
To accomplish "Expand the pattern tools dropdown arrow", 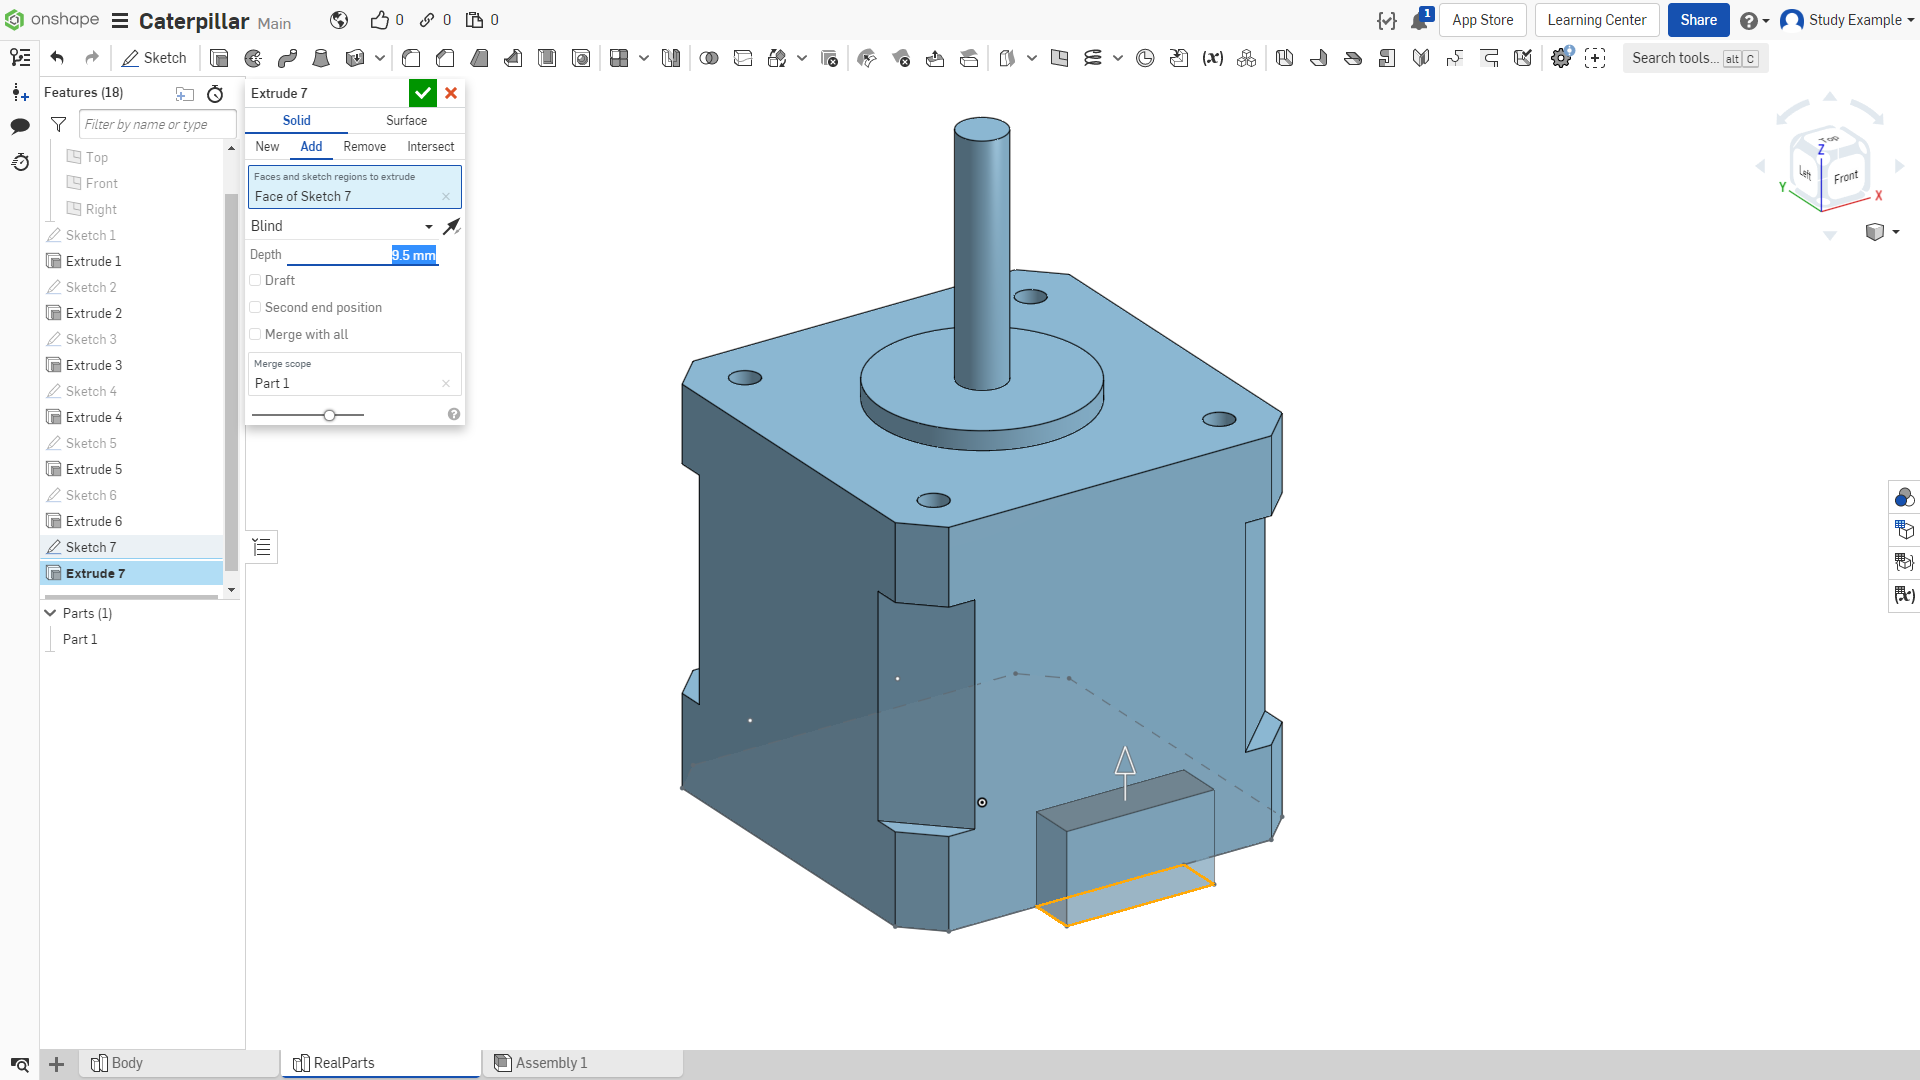I will coord(644,58).
